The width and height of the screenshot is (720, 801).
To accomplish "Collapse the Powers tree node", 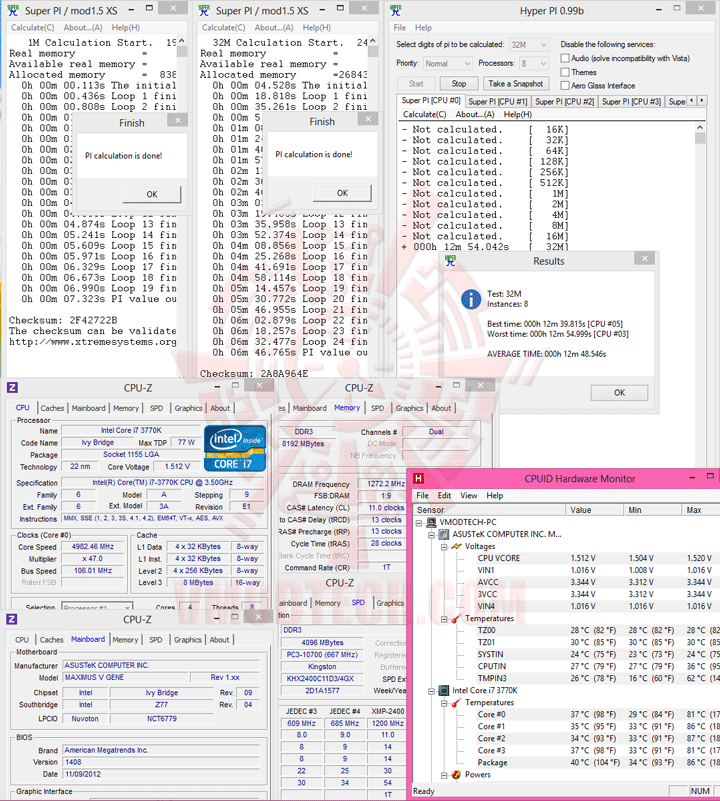I will [444, 775].
